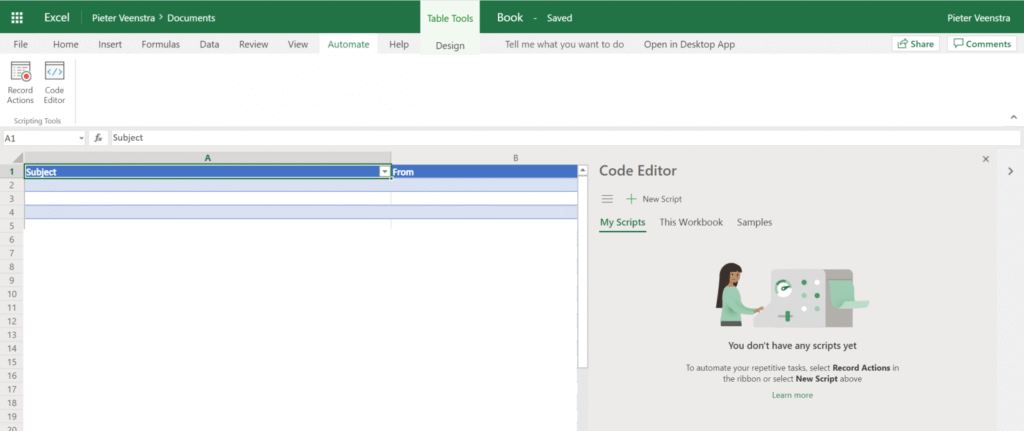Click the Learn more link

coord(792,395)
